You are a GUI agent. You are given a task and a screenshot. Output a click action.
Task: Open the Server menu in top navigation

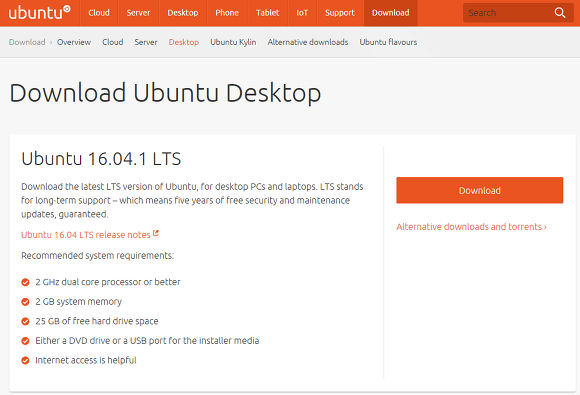pos(138,13)
